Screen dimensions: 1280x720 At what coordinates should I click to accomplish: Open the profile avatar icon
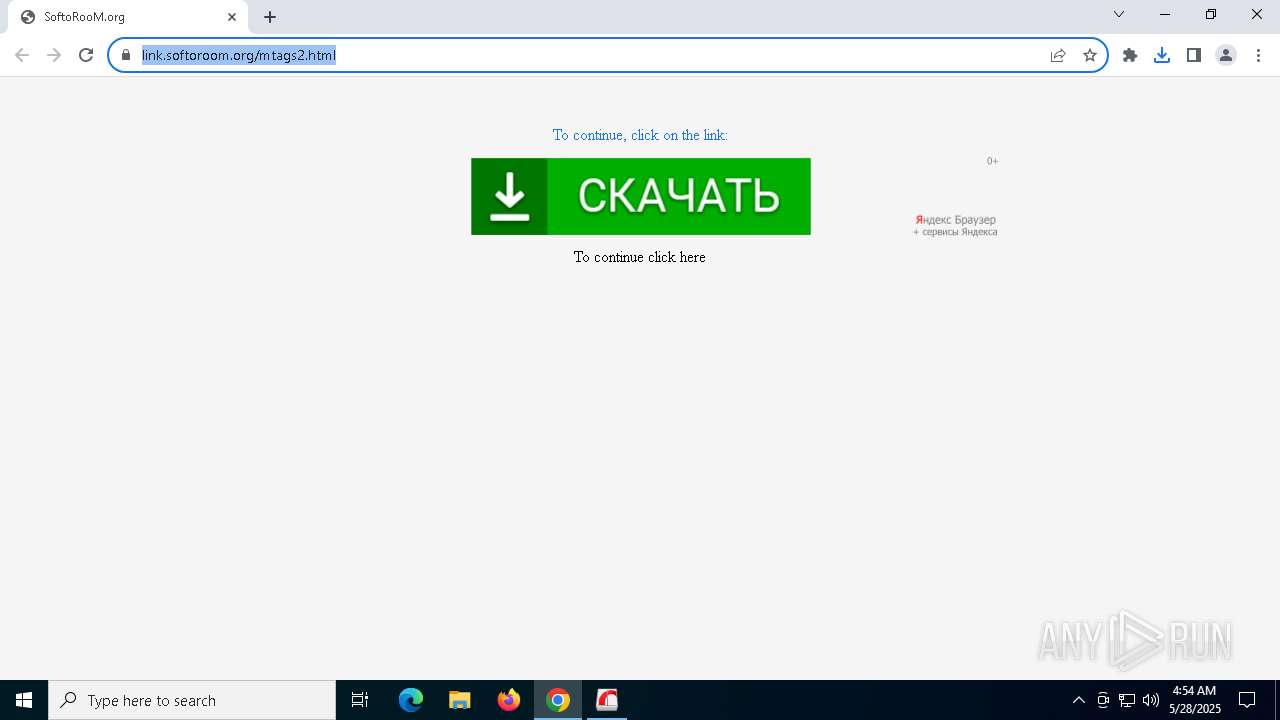click(1226, 55)
